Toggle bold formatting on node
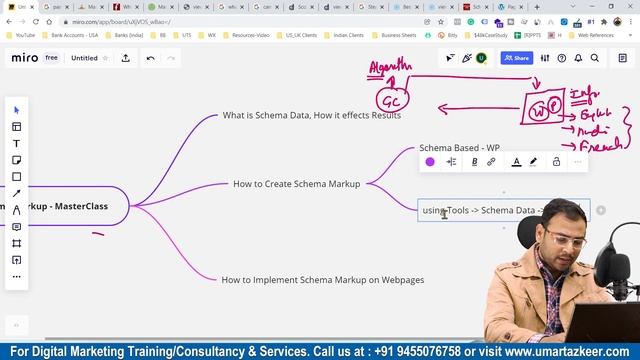This screenshot has height=360, width=640. tap(474, 162)
